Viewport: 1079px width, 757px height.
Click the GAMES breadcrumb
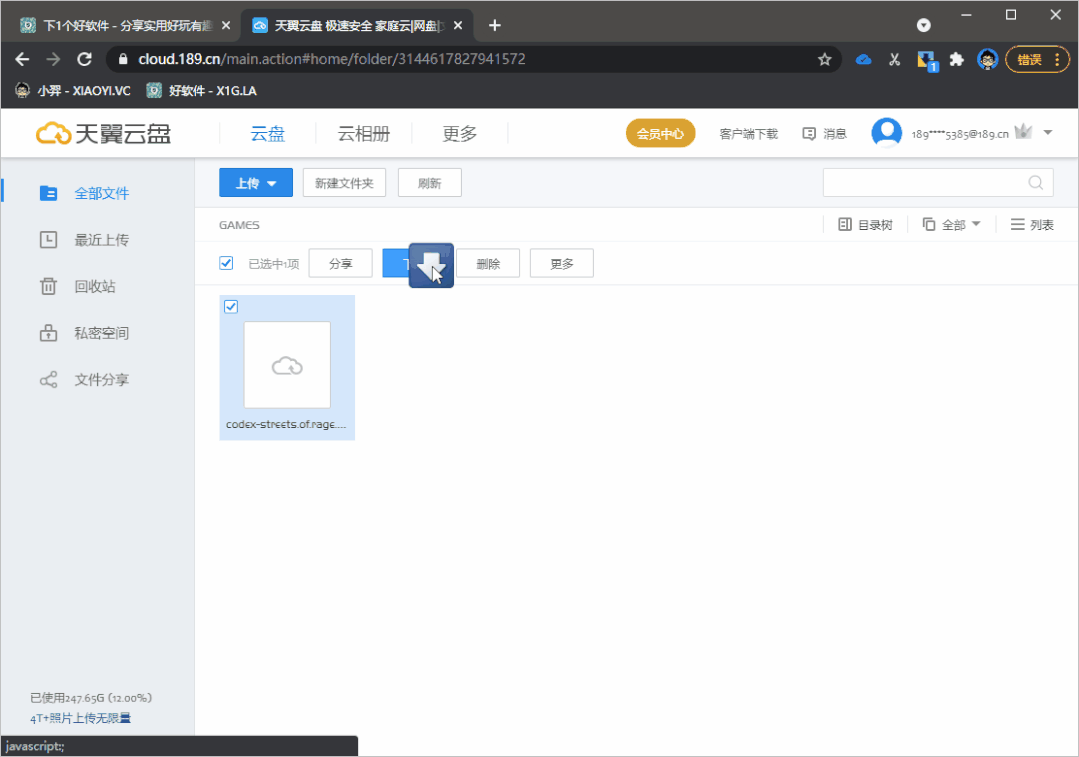click(239, 225)
